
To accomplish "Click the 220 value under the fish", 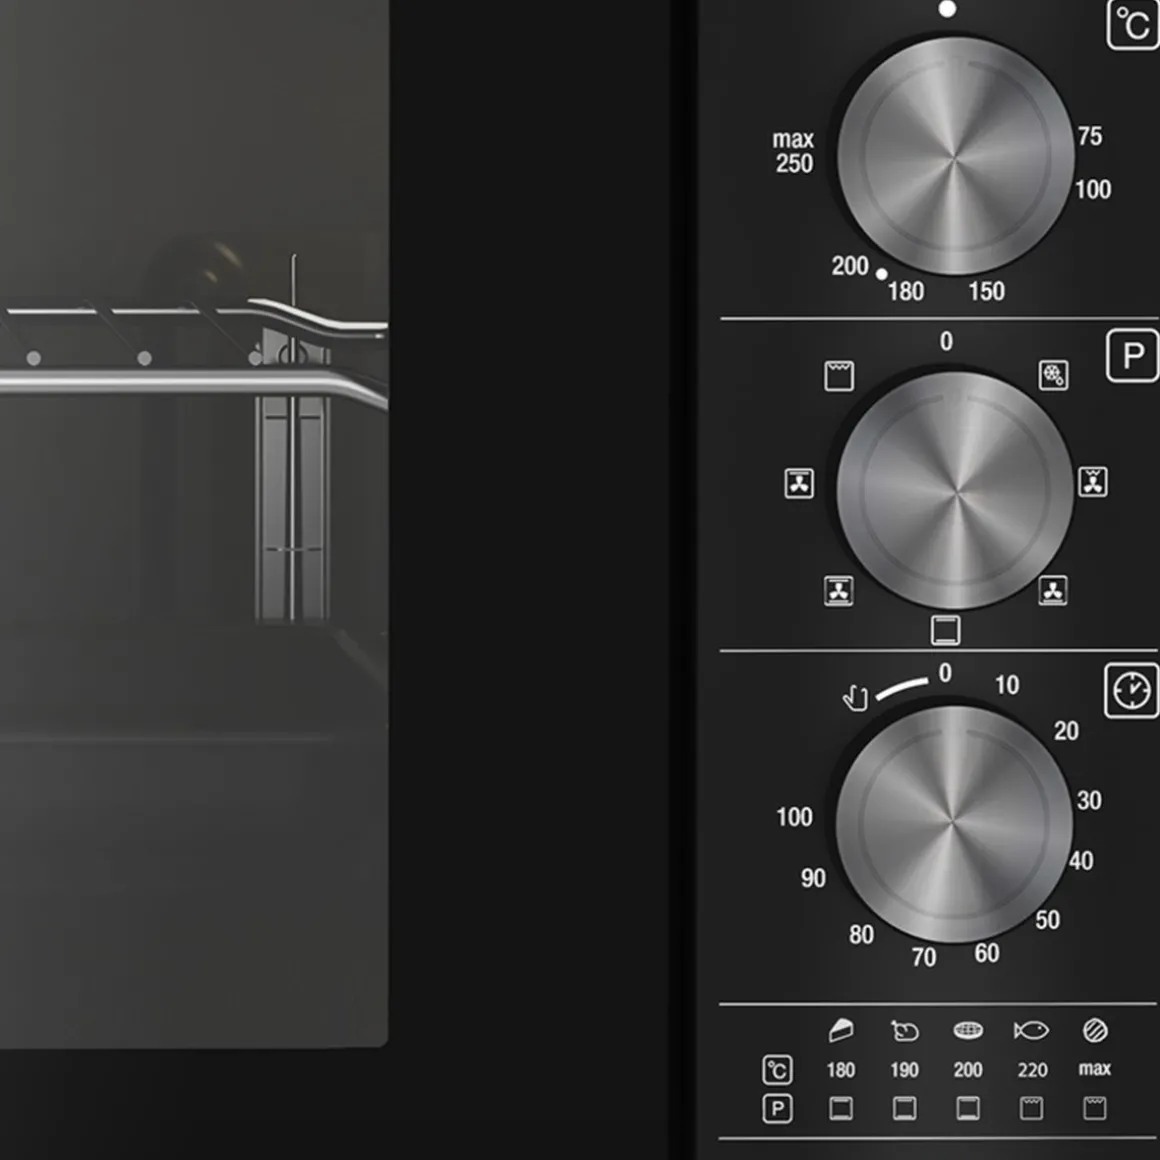I will 1032,1070.
